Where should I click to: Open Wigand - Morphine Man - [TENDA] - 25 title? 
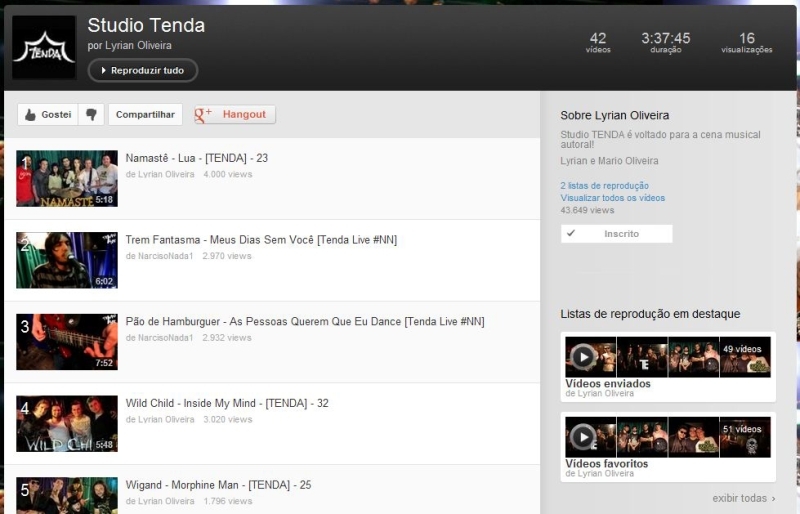pos(218,485)
